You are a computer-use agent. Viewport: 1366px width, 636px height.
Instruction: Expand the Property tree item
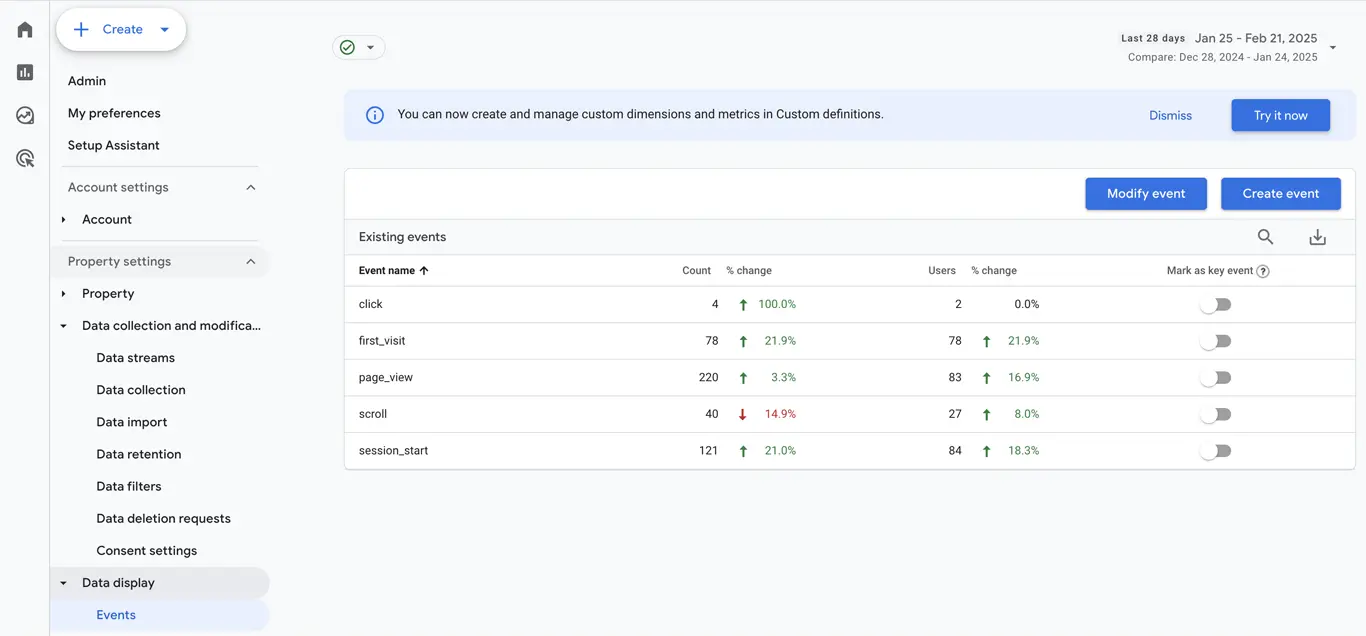click(x=64, y=293)
